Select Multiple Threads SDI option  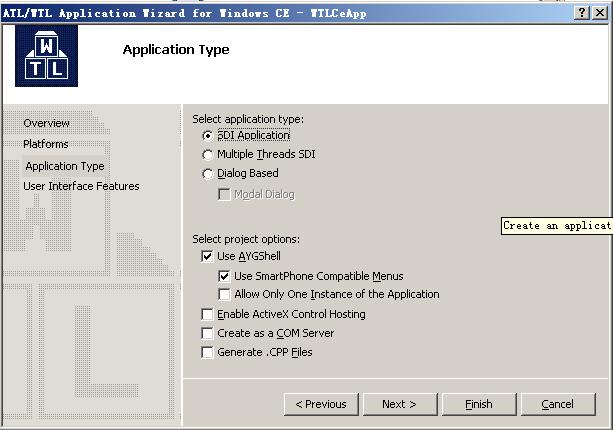coord(208,155)
